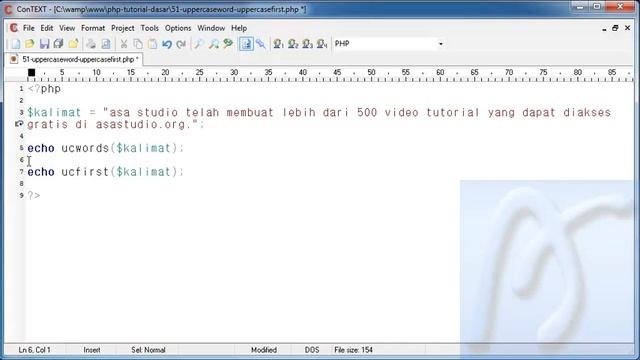Save the file with the floppy icon

(x=44, y=44)
